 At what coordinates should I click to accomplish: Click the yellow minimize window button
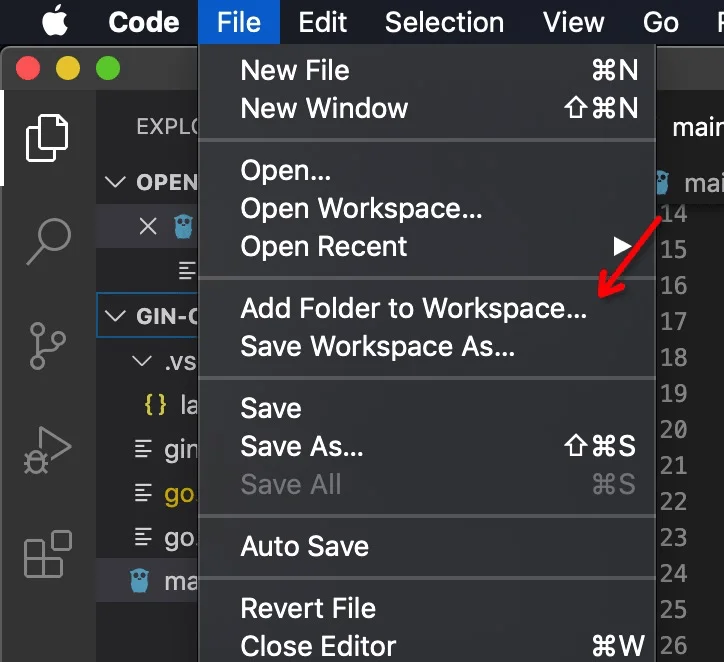[68, 68]
